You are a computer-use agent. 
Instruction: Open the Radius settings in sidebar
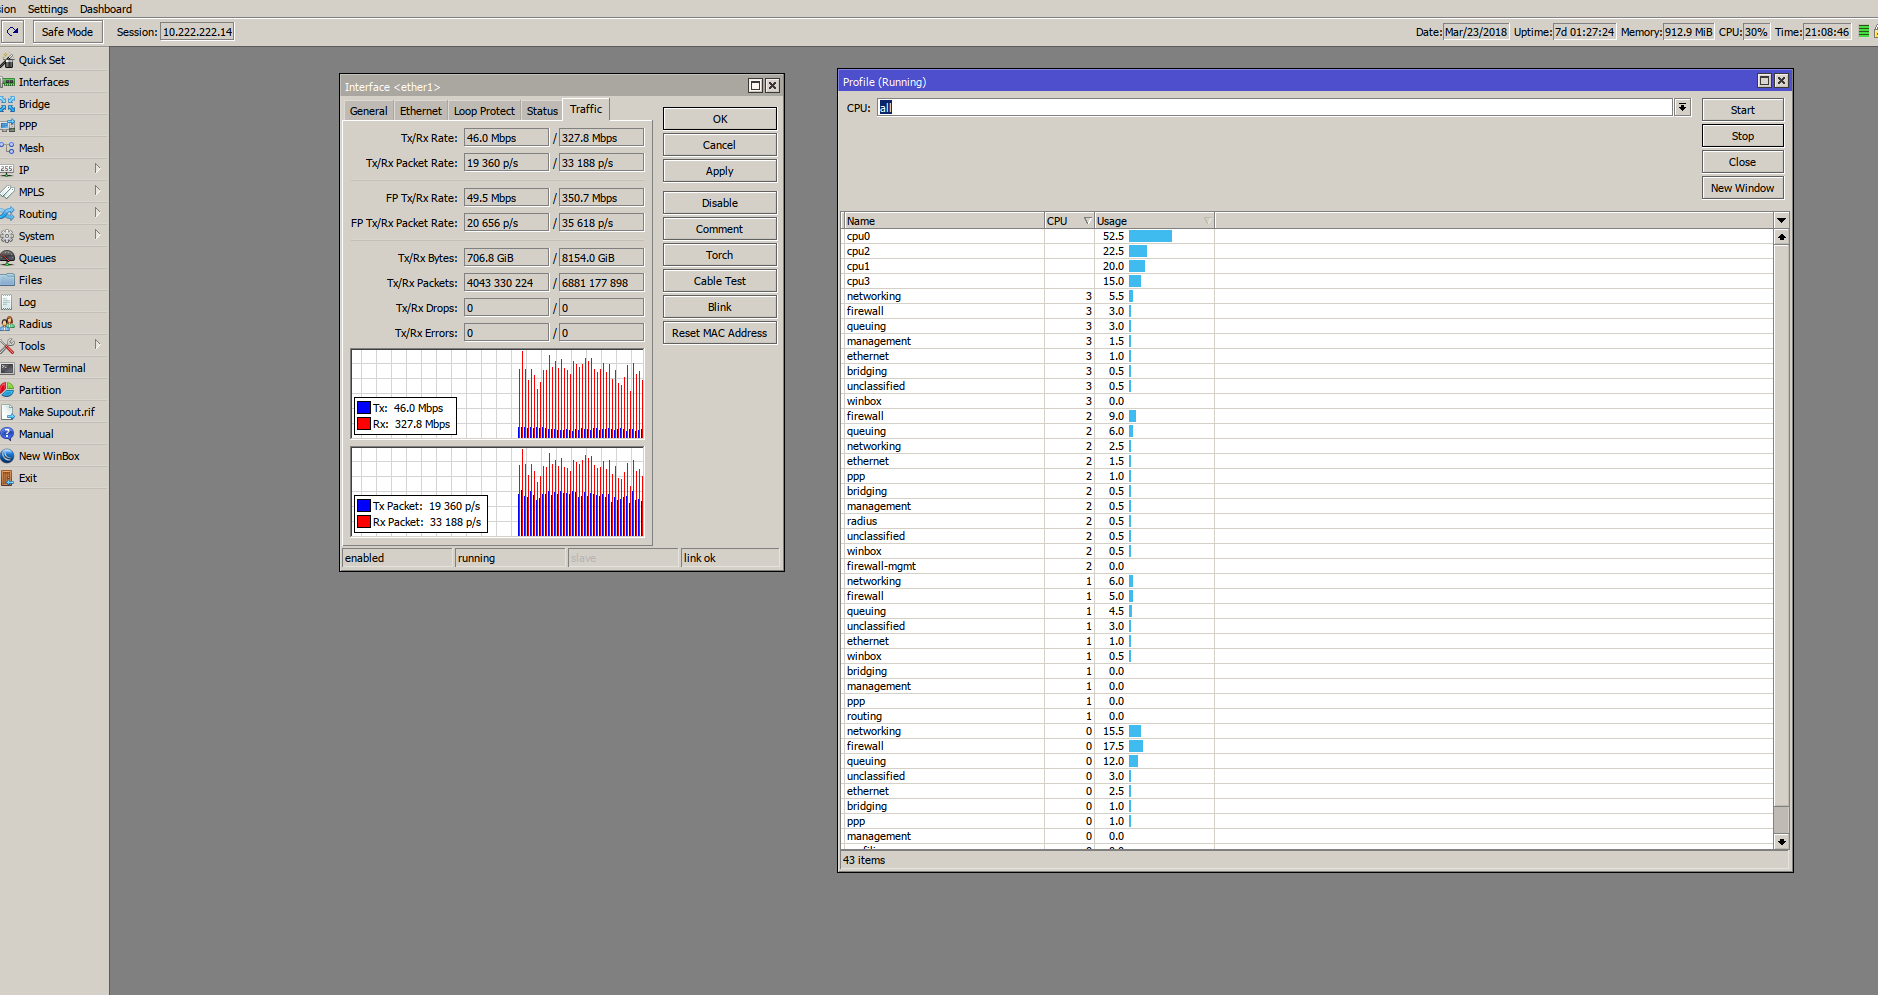(35, 324)
